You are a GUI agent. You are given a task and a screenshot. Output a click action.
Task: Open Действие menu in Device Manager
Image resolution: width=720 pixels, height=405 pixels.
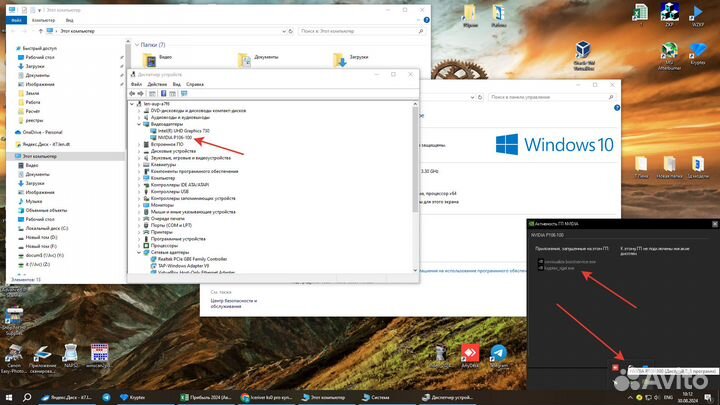tap(157, 84)
